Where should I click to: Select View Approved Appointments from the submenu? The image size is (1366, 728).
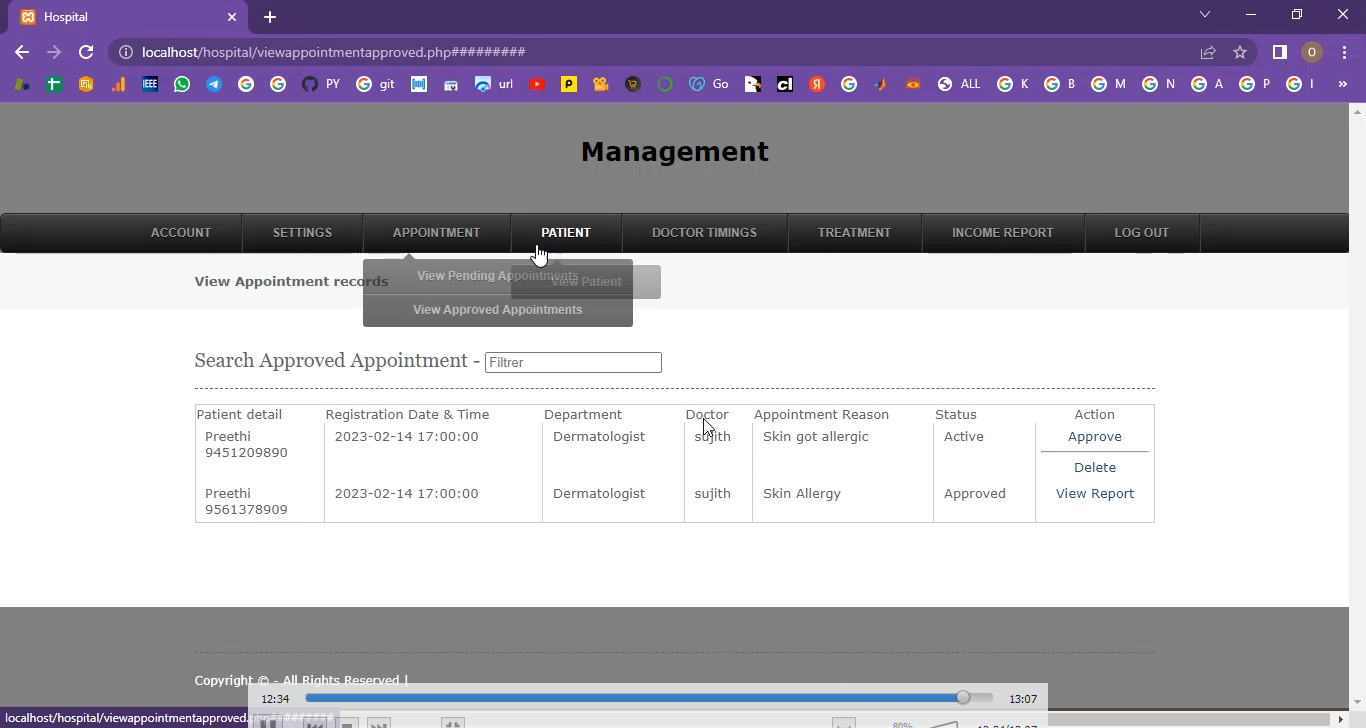pos(497,310)
